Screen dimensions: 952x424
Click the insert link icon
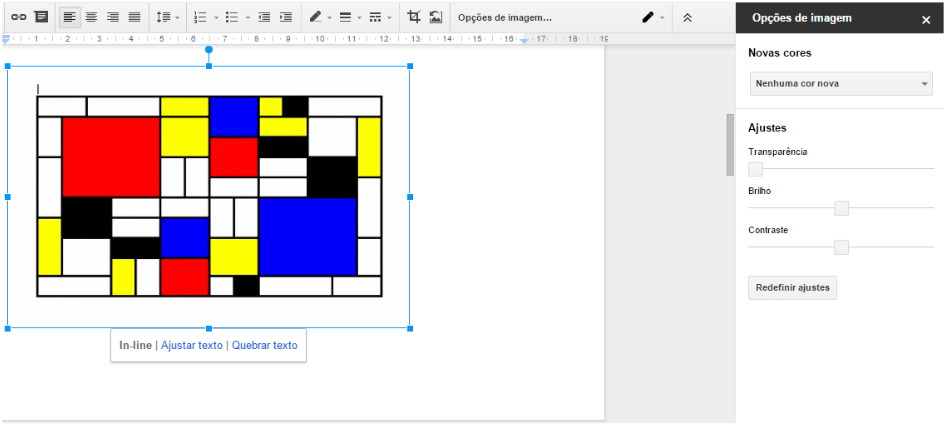(18, 17)
